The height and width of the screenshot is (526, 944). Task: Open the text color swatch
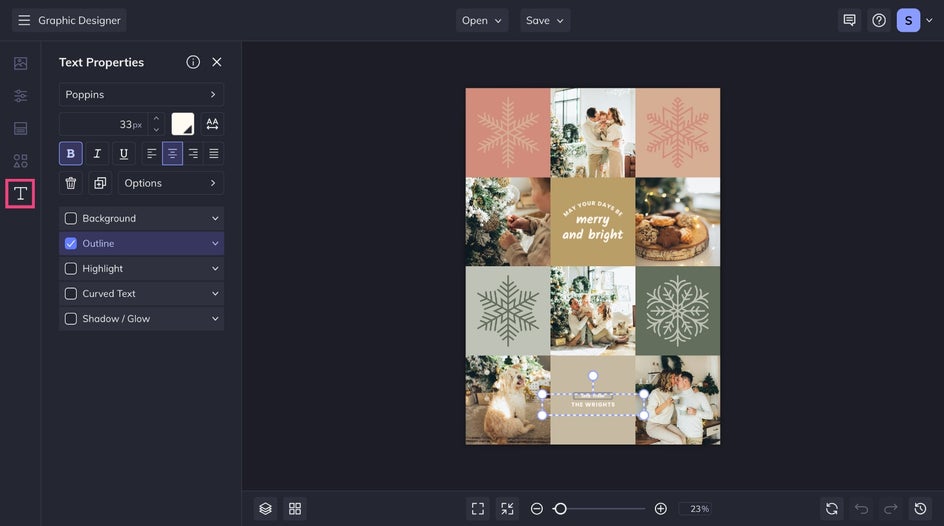click(182, 124)
